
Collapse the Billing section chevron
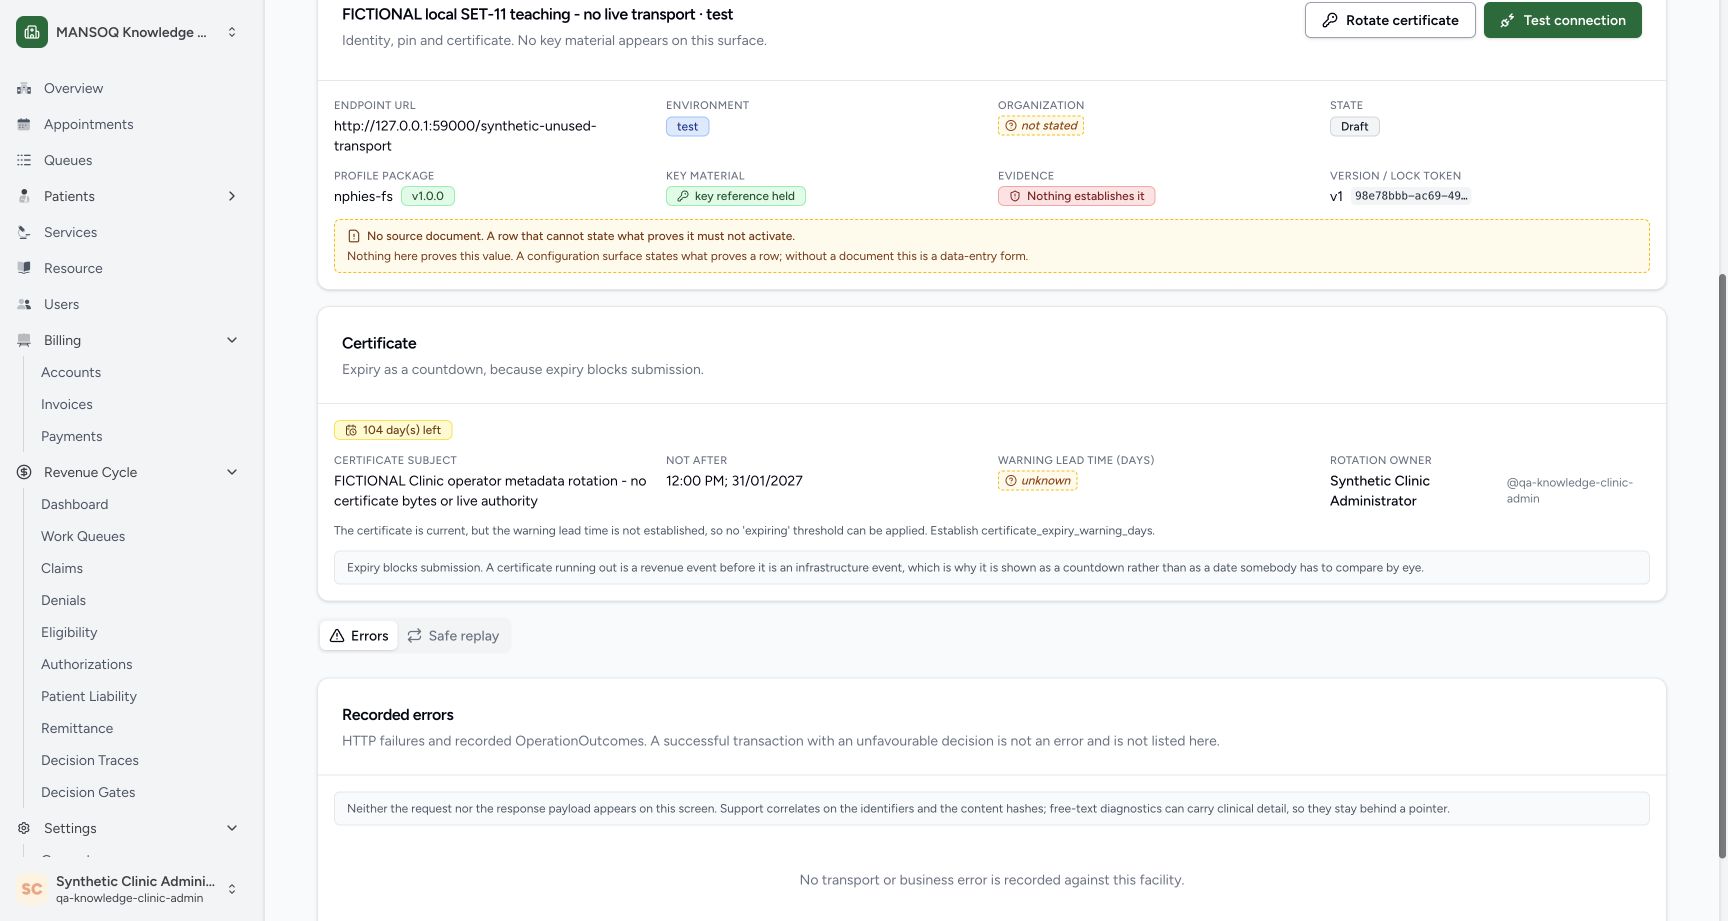tap(232, 340)
